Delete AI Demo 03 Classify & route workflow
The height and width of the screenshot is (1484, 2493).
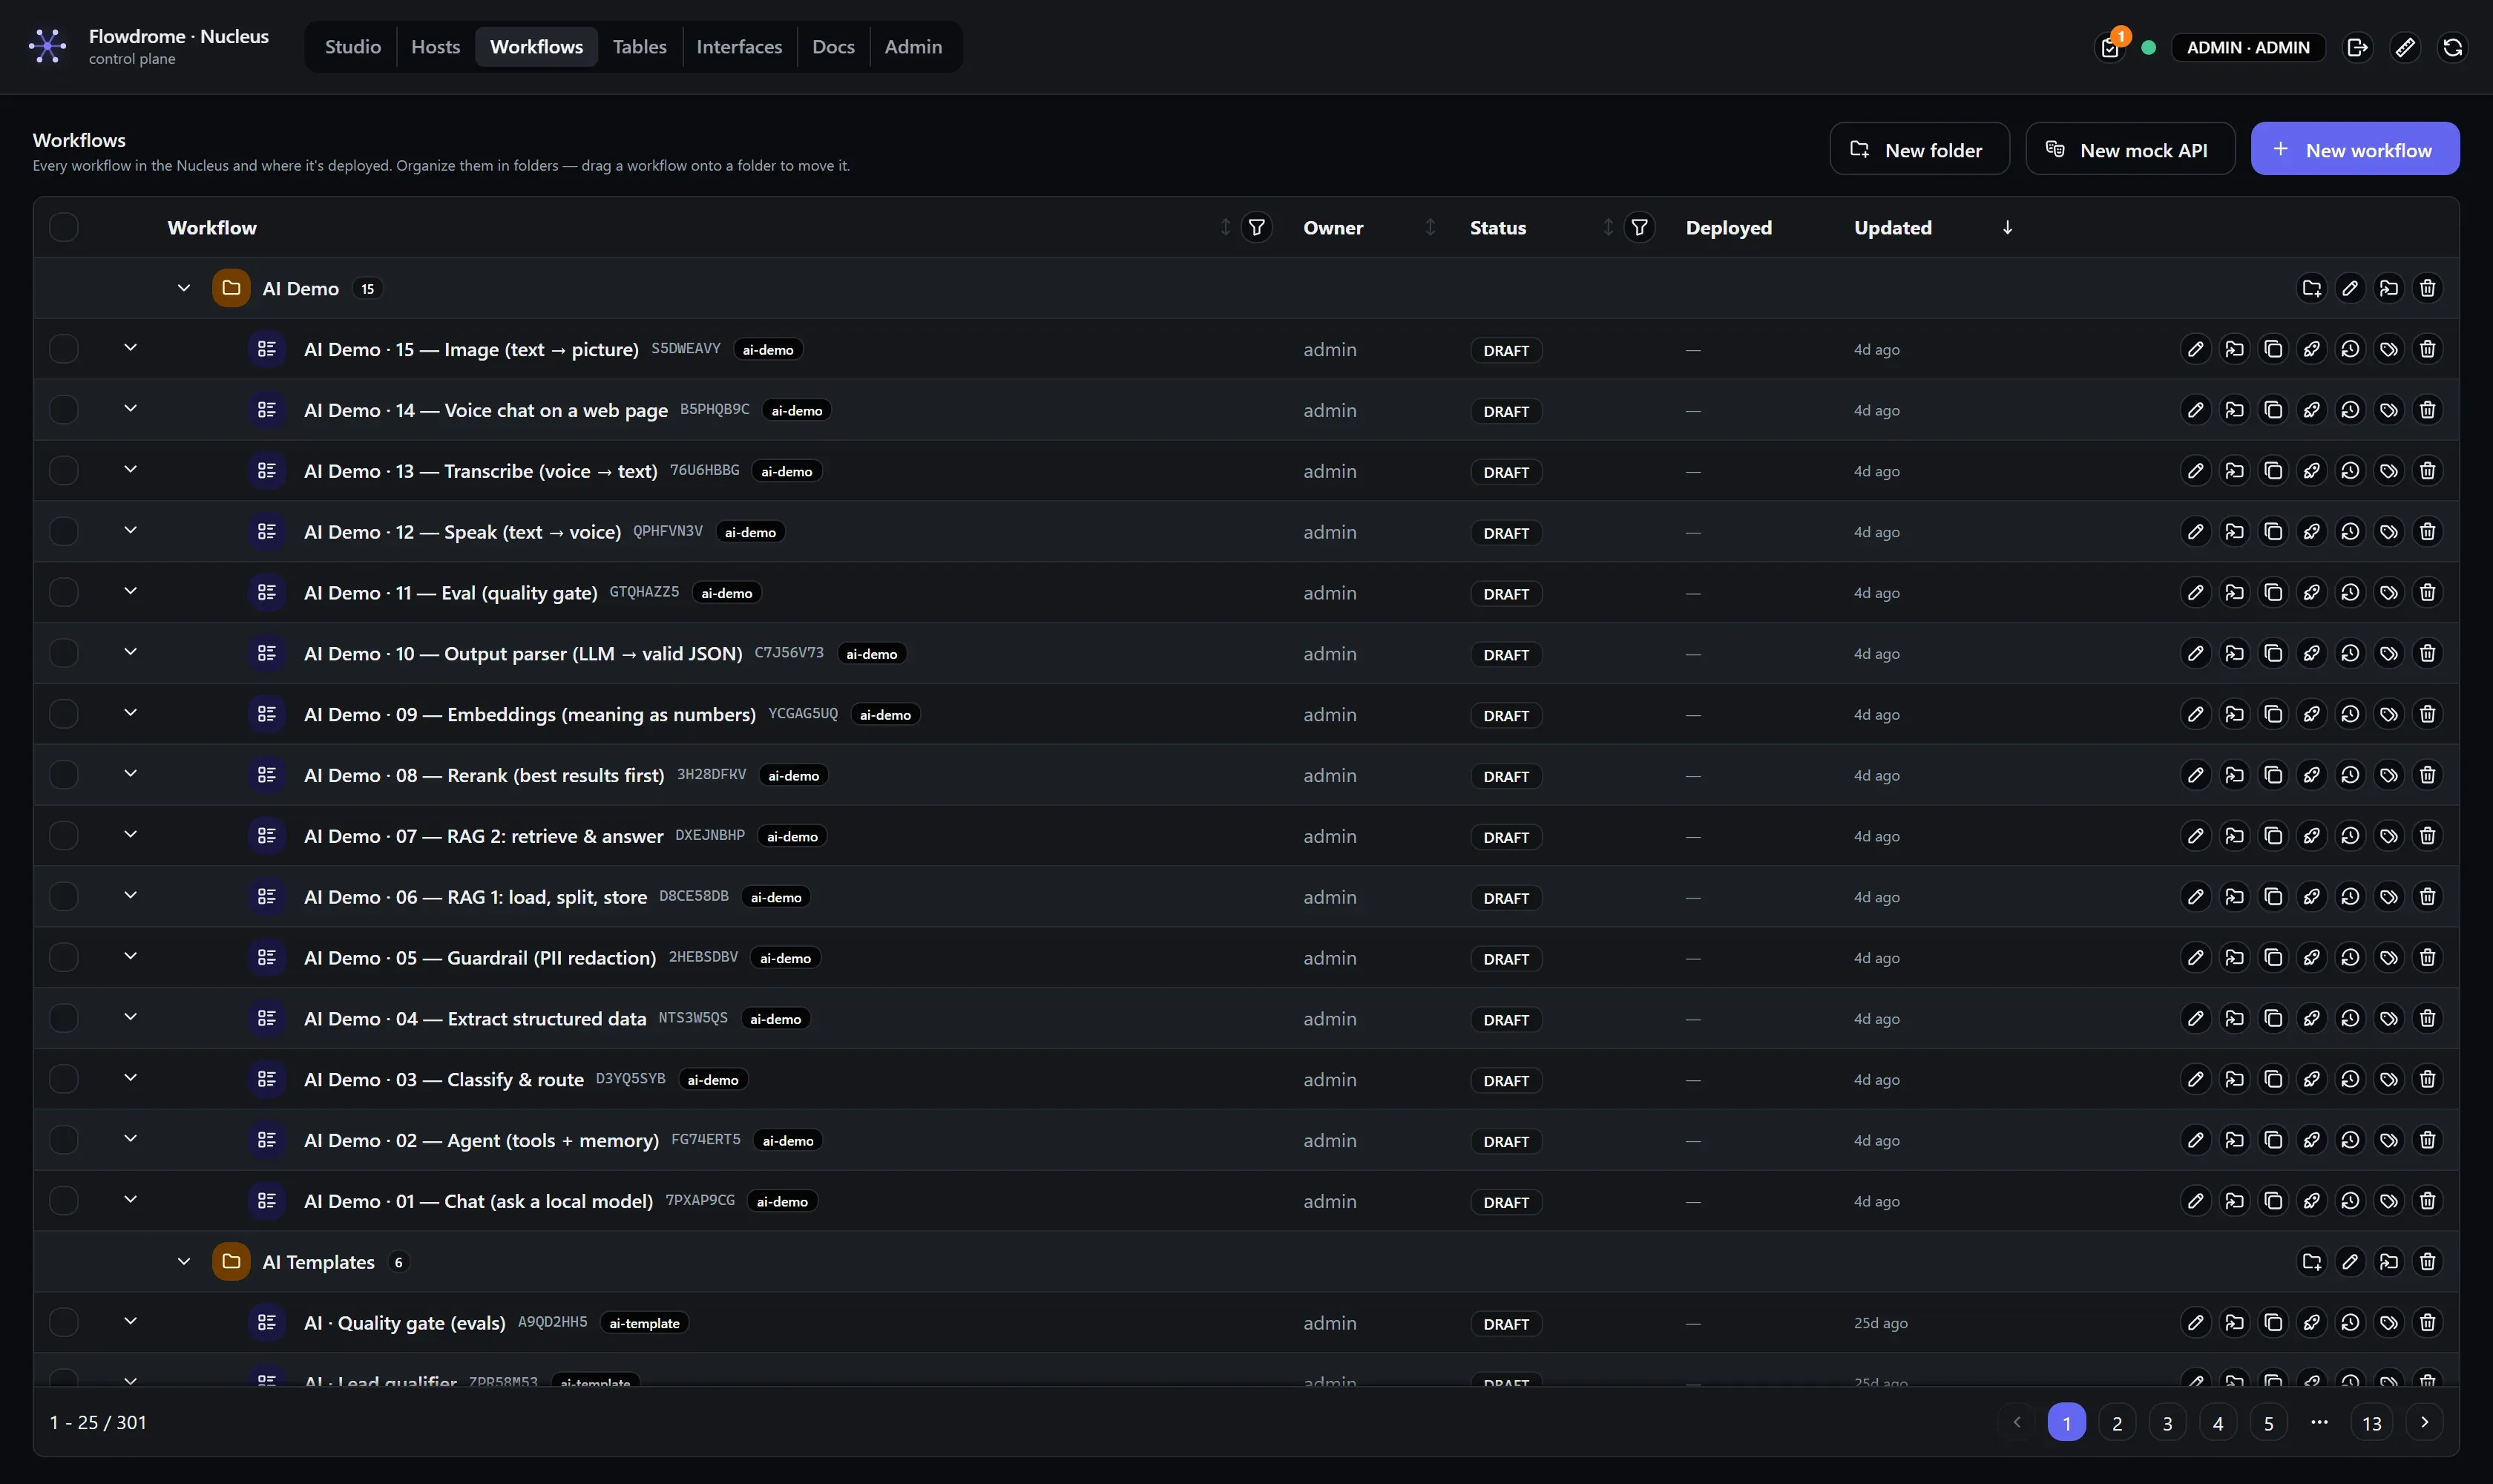2427,1080
